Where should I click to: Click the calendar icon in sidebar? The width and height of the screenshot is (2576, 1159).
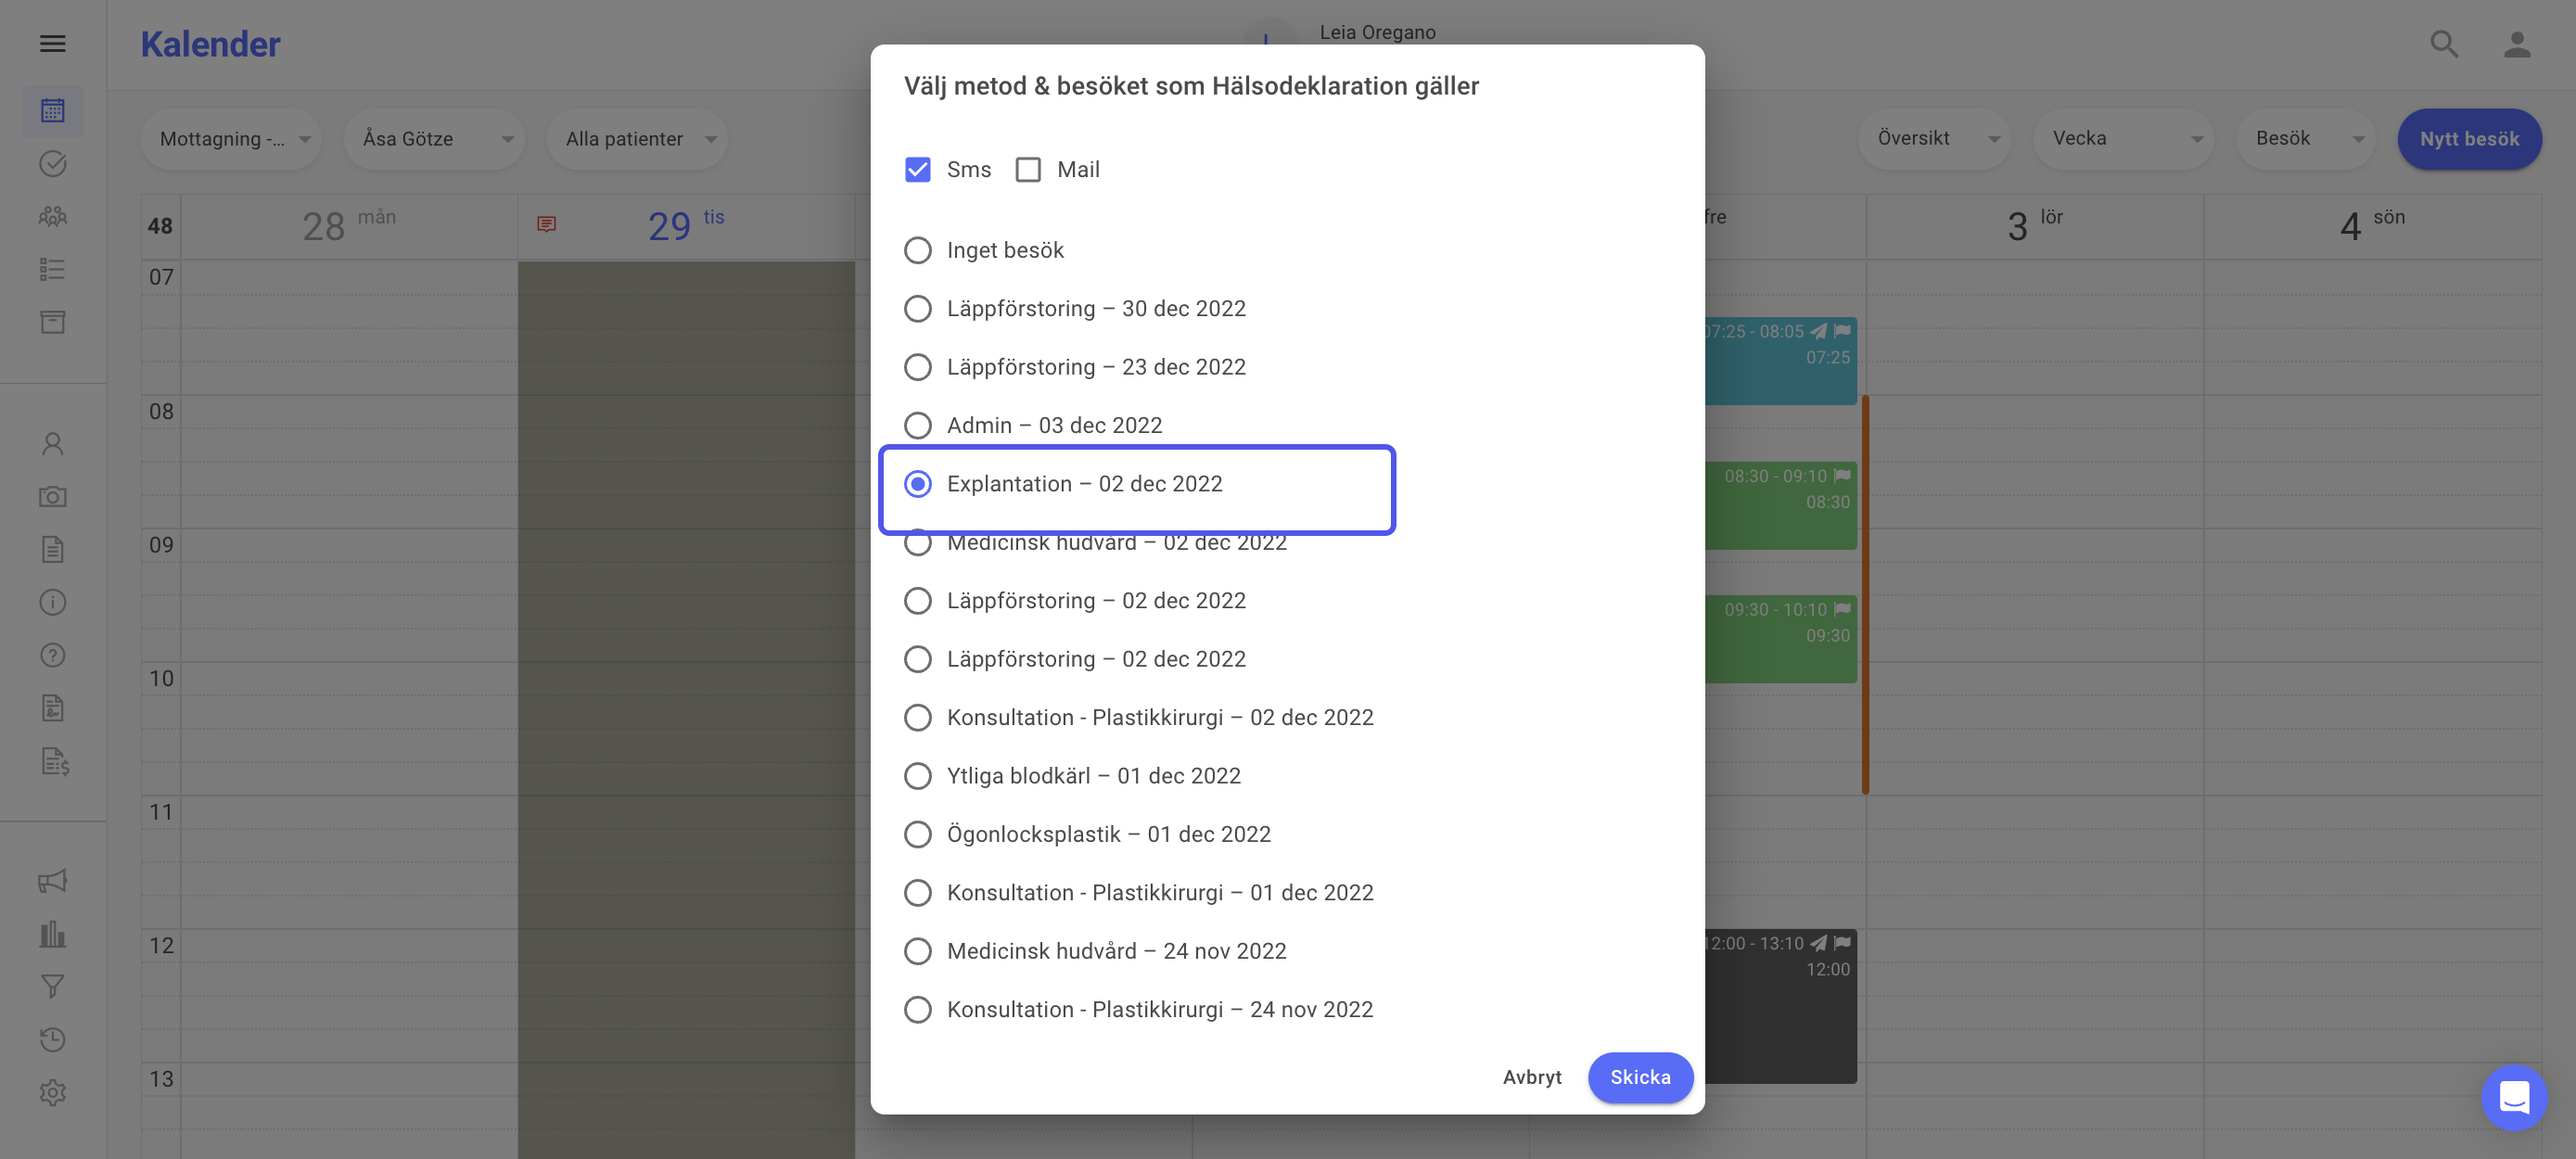pyautogui.click(x=52, y=110)
